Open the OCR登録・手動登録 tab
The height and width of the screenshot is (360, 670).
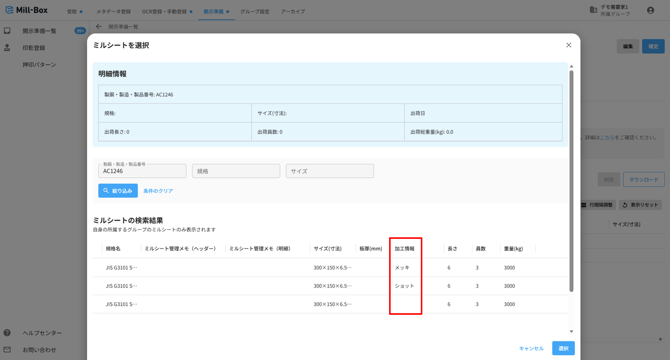(x=167, y=12)
